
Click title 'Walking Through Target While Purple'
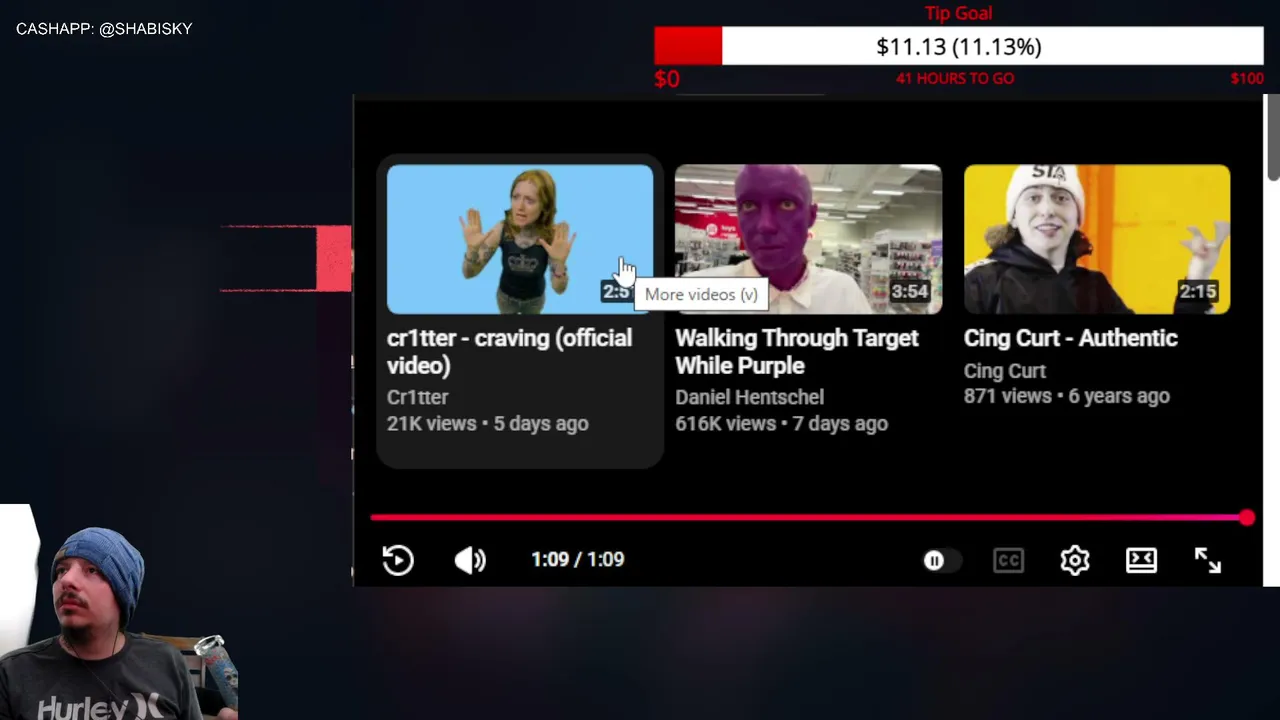tap(797, 352)
